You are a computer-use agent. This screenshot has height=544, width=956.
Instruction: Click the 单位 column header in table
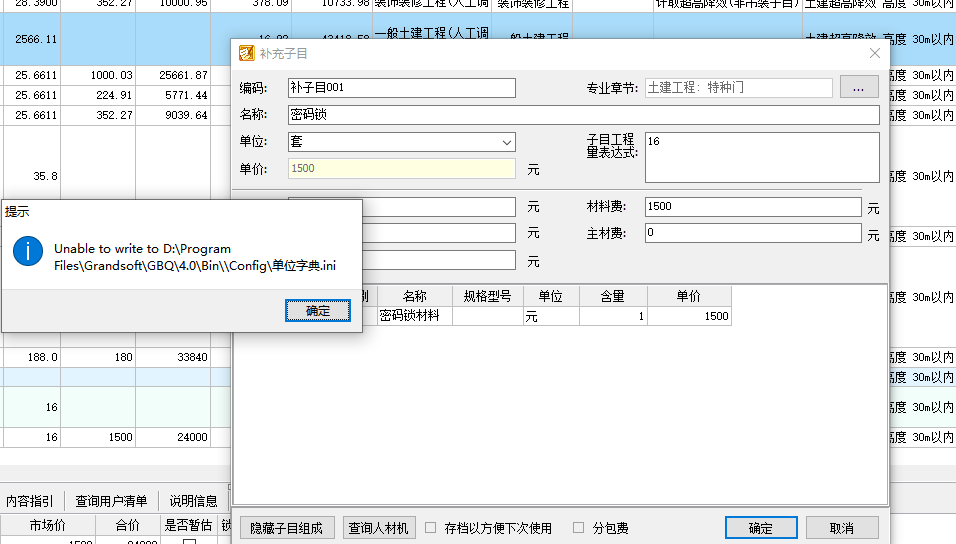click(551, 296)
